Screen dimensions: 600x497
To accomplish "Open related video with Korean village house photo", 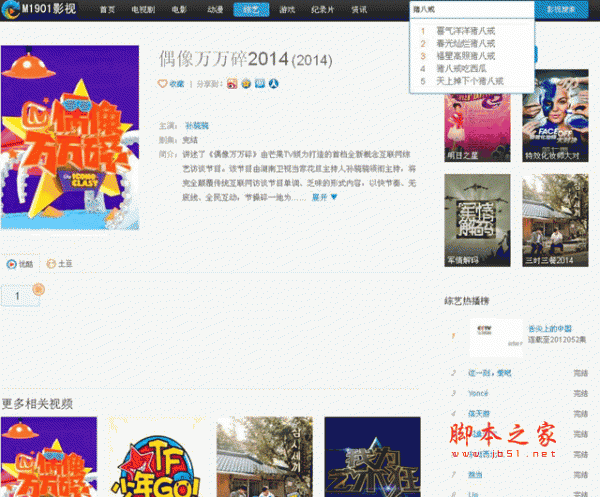I will click(264, 457).
